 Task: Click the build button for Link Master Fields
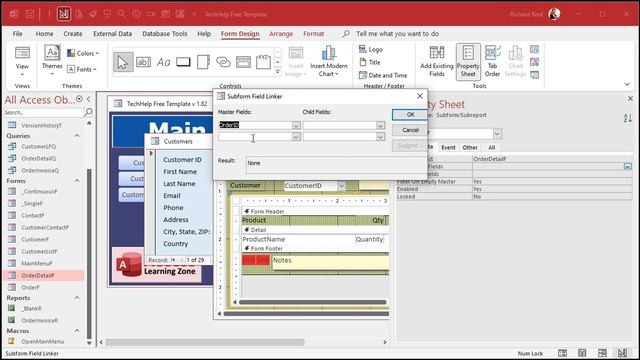click(x=628, y=166)
